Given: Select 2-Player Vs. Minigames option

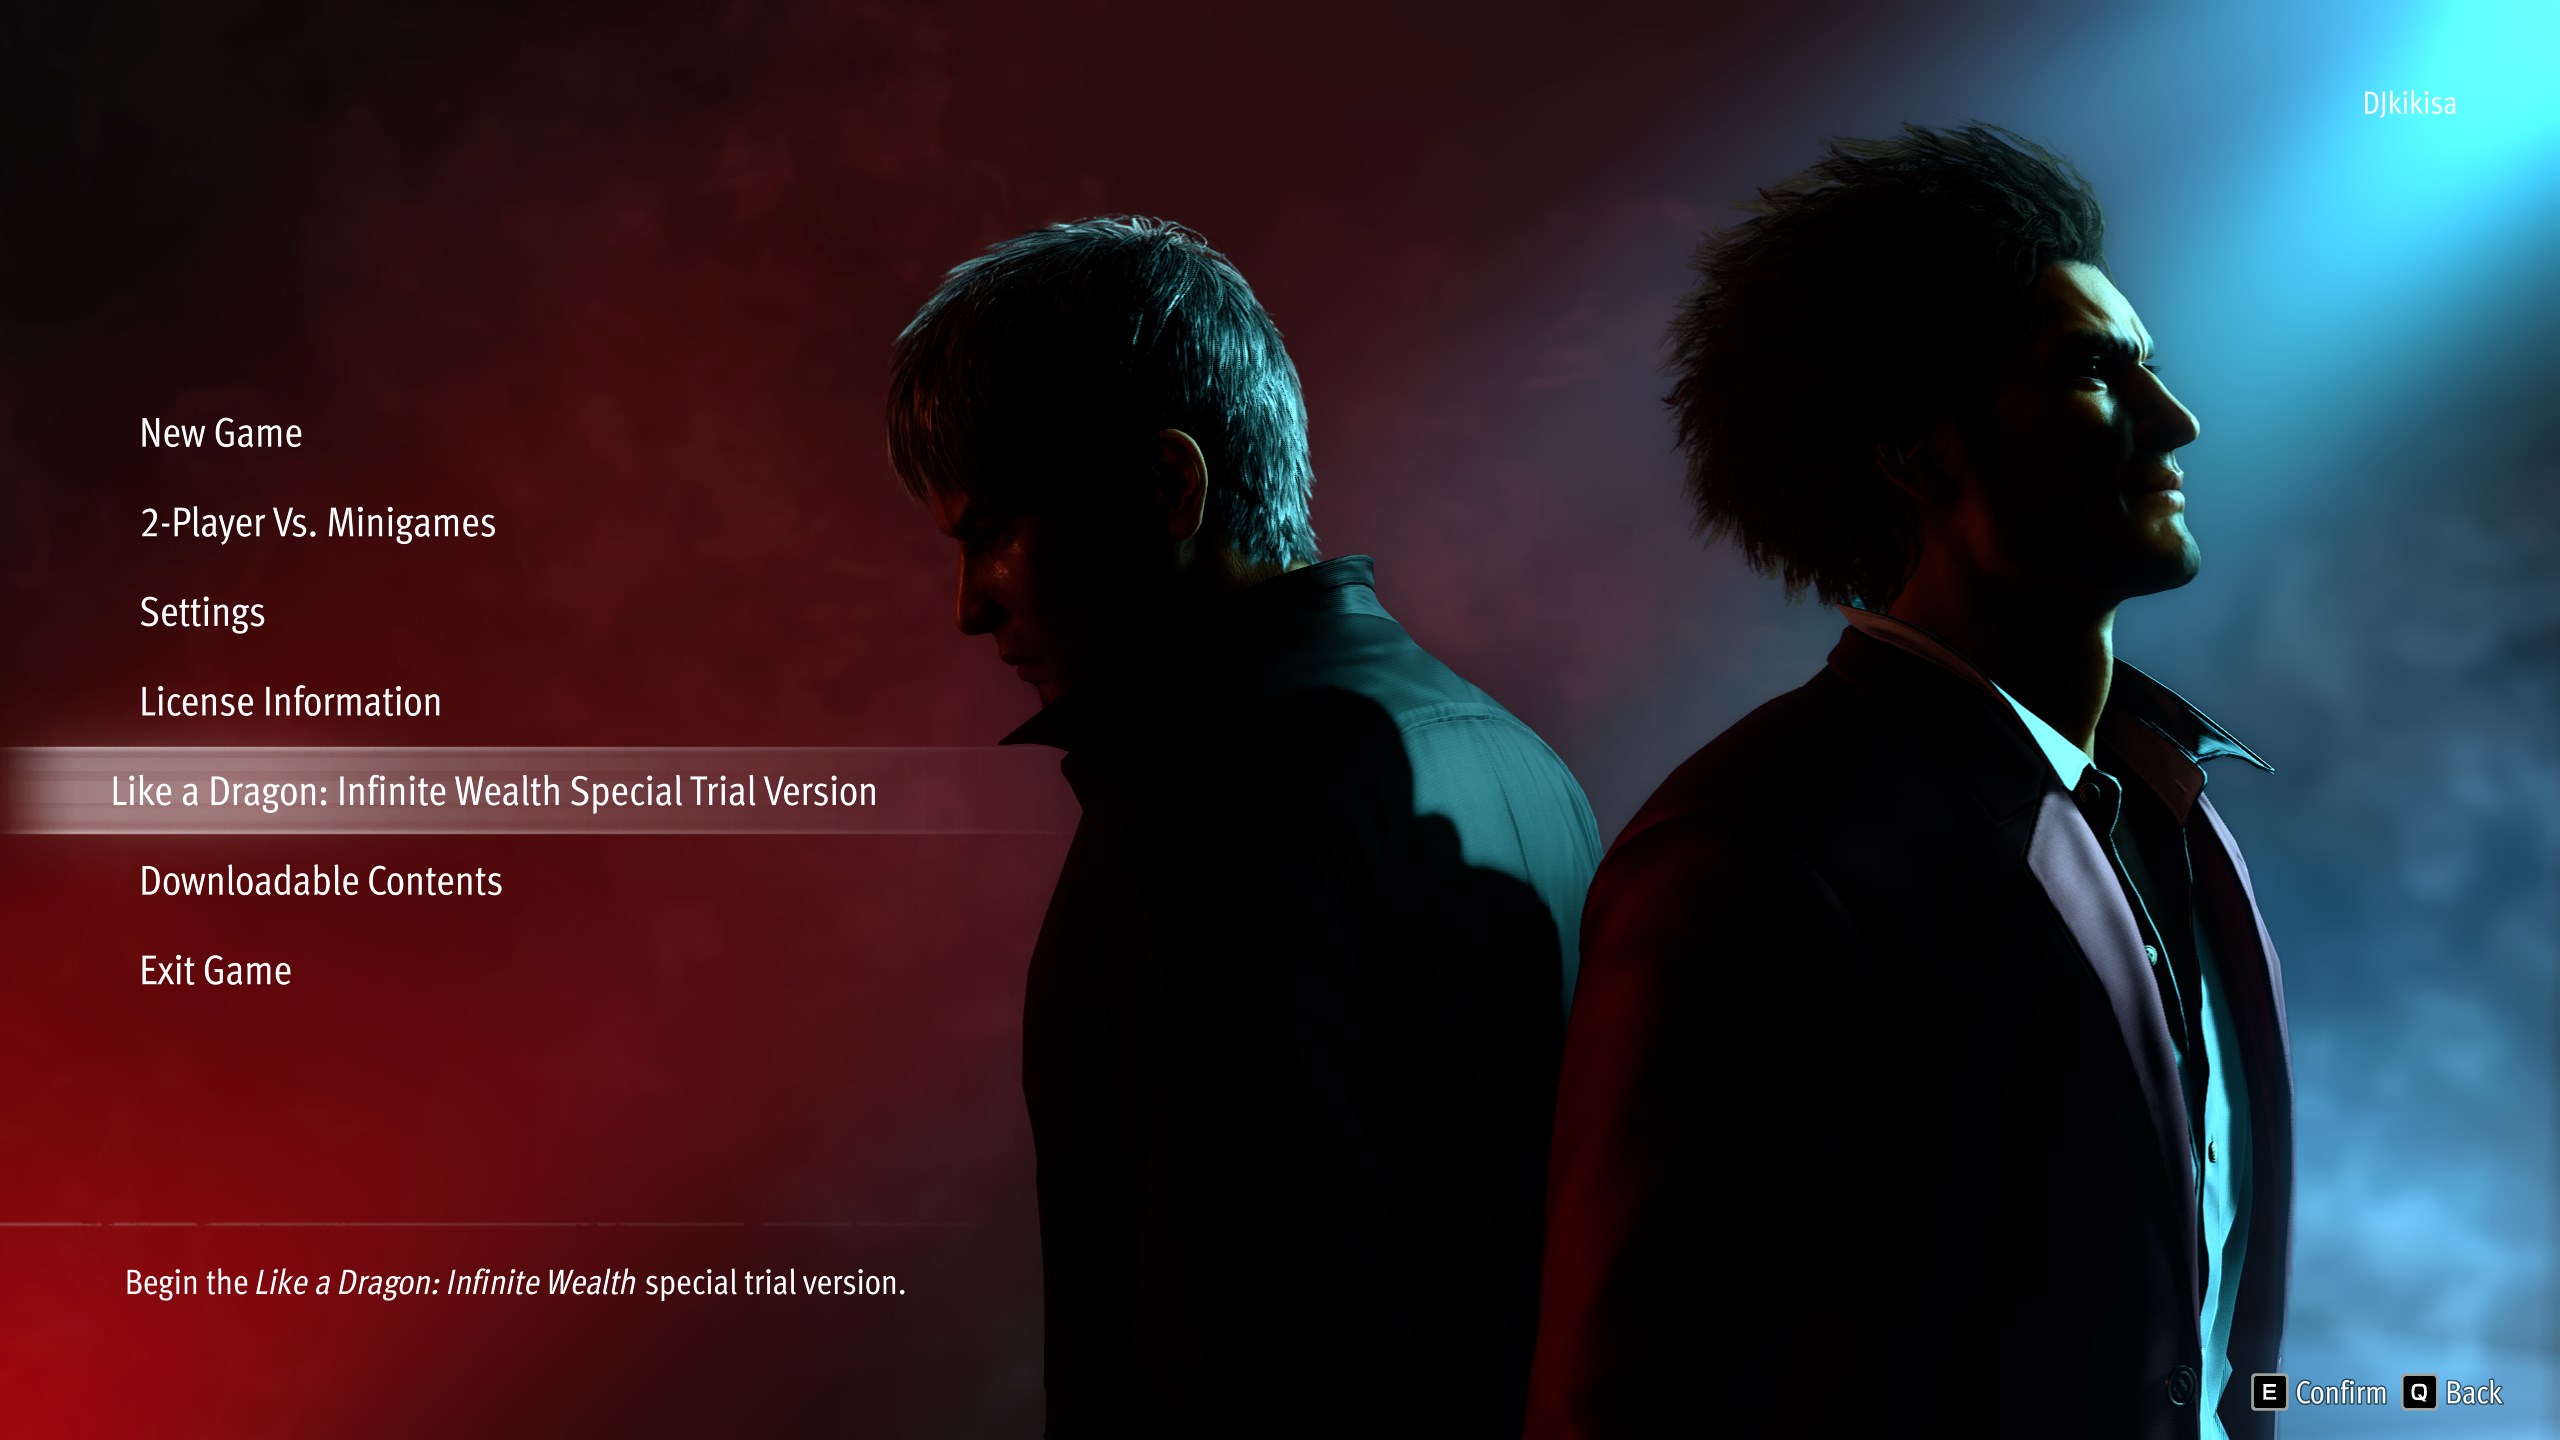Looking at the screenshot, I should click(x=318, y=522).
